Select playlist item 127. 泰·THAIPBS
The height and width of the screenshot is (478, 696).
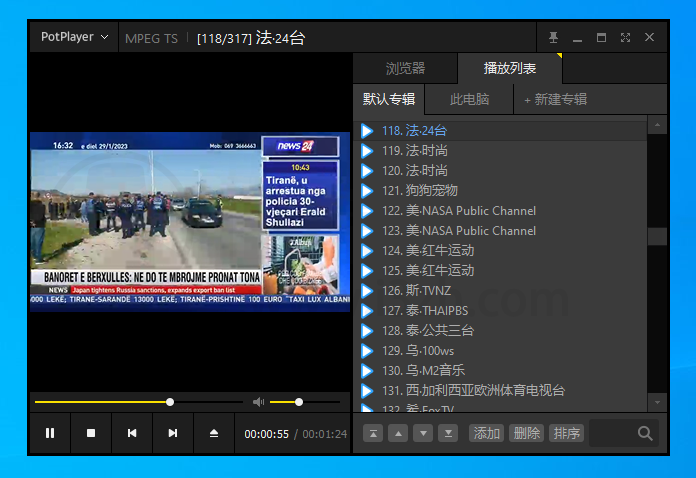[500, 310]
